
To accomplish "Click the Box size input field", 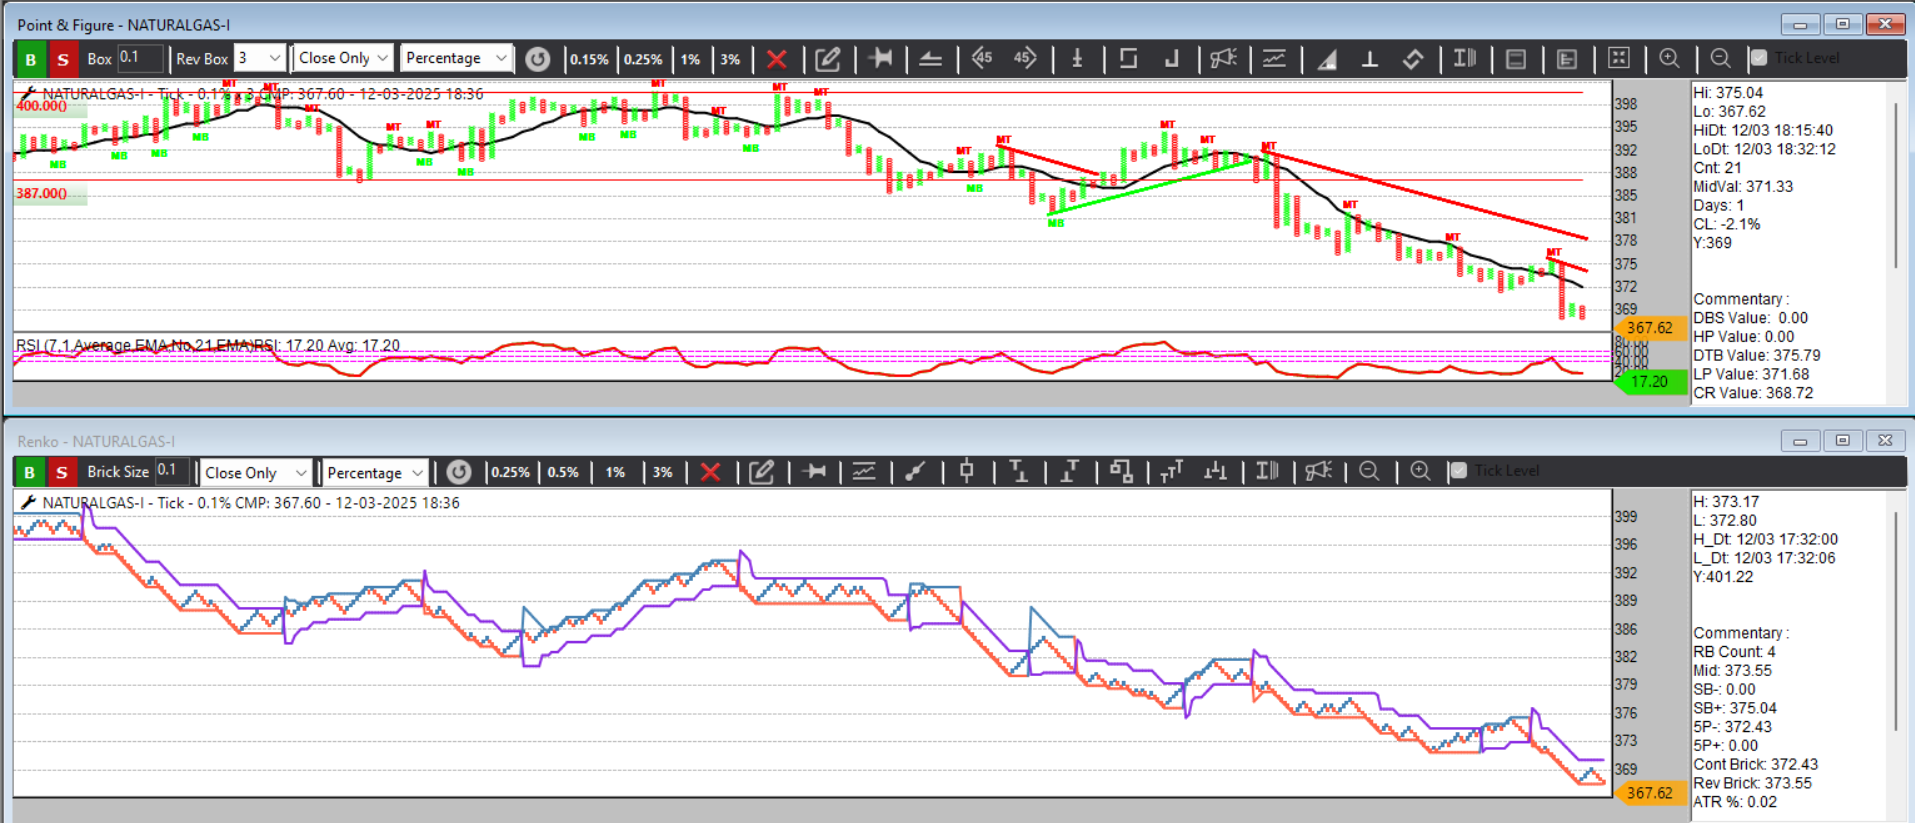I will [140, 58].
